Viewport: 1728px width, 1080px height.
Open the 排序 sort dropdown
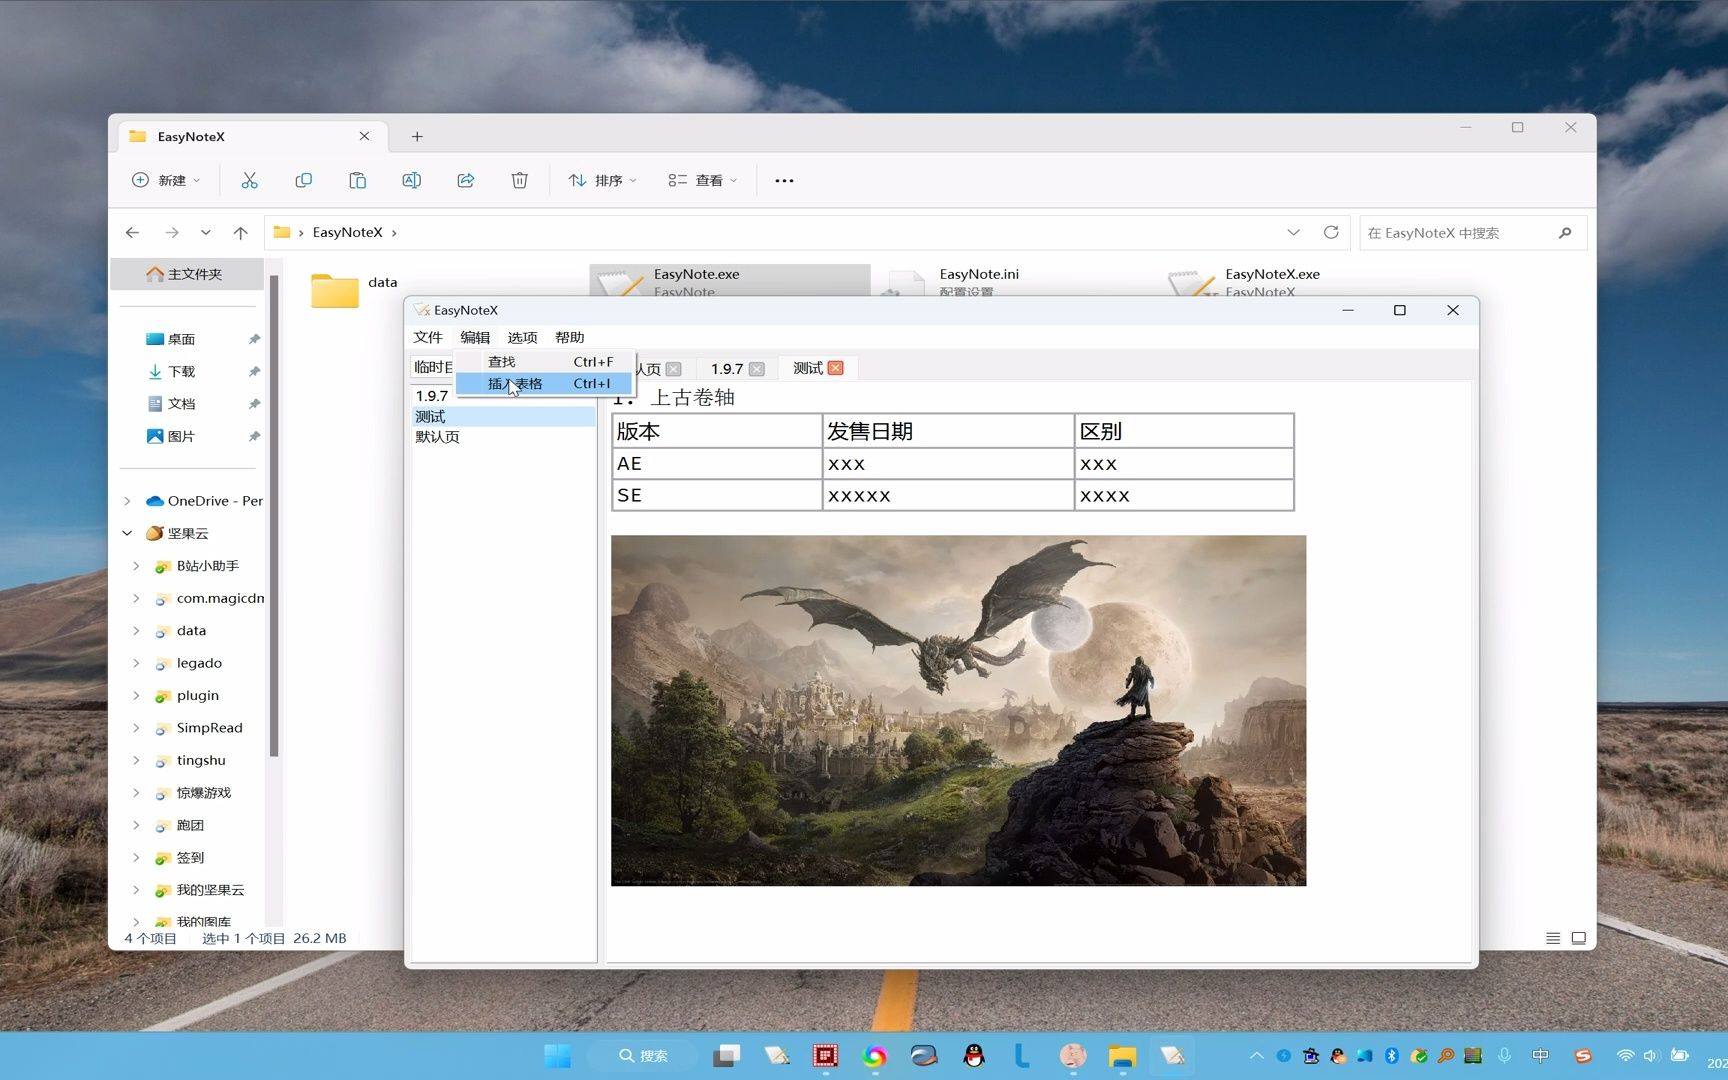pyautogui.click(x=603, y=180)
